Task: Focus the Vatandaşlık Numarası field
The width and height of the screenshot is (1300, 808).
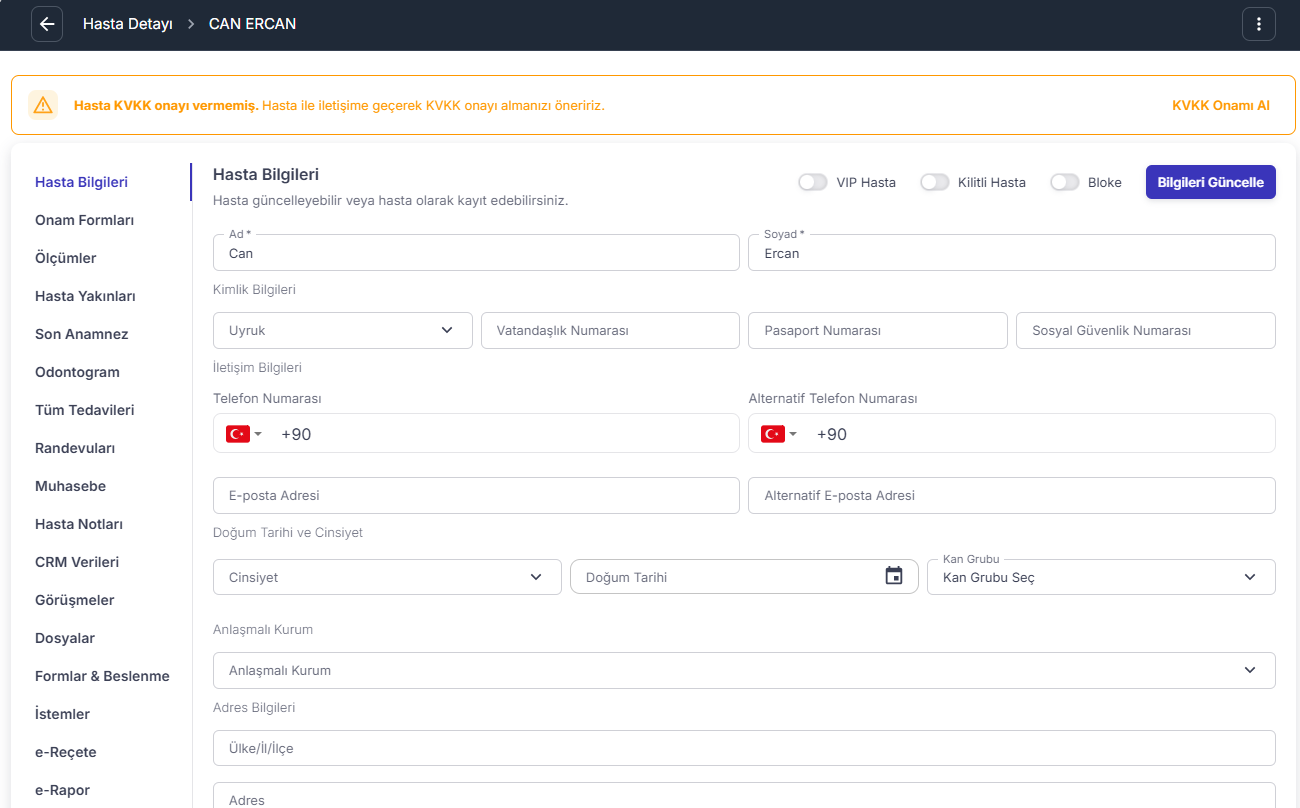Action: point(610,330)
